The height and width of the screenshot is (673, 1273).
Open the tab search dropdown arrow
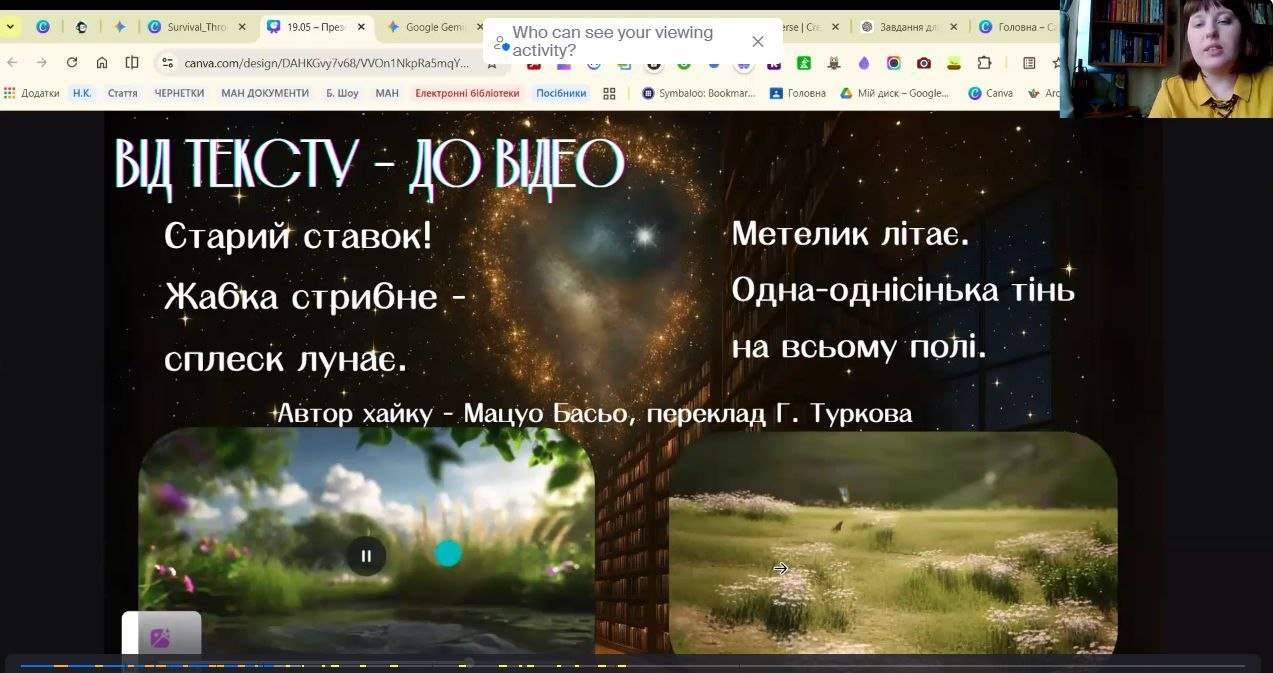click(10, 27)
